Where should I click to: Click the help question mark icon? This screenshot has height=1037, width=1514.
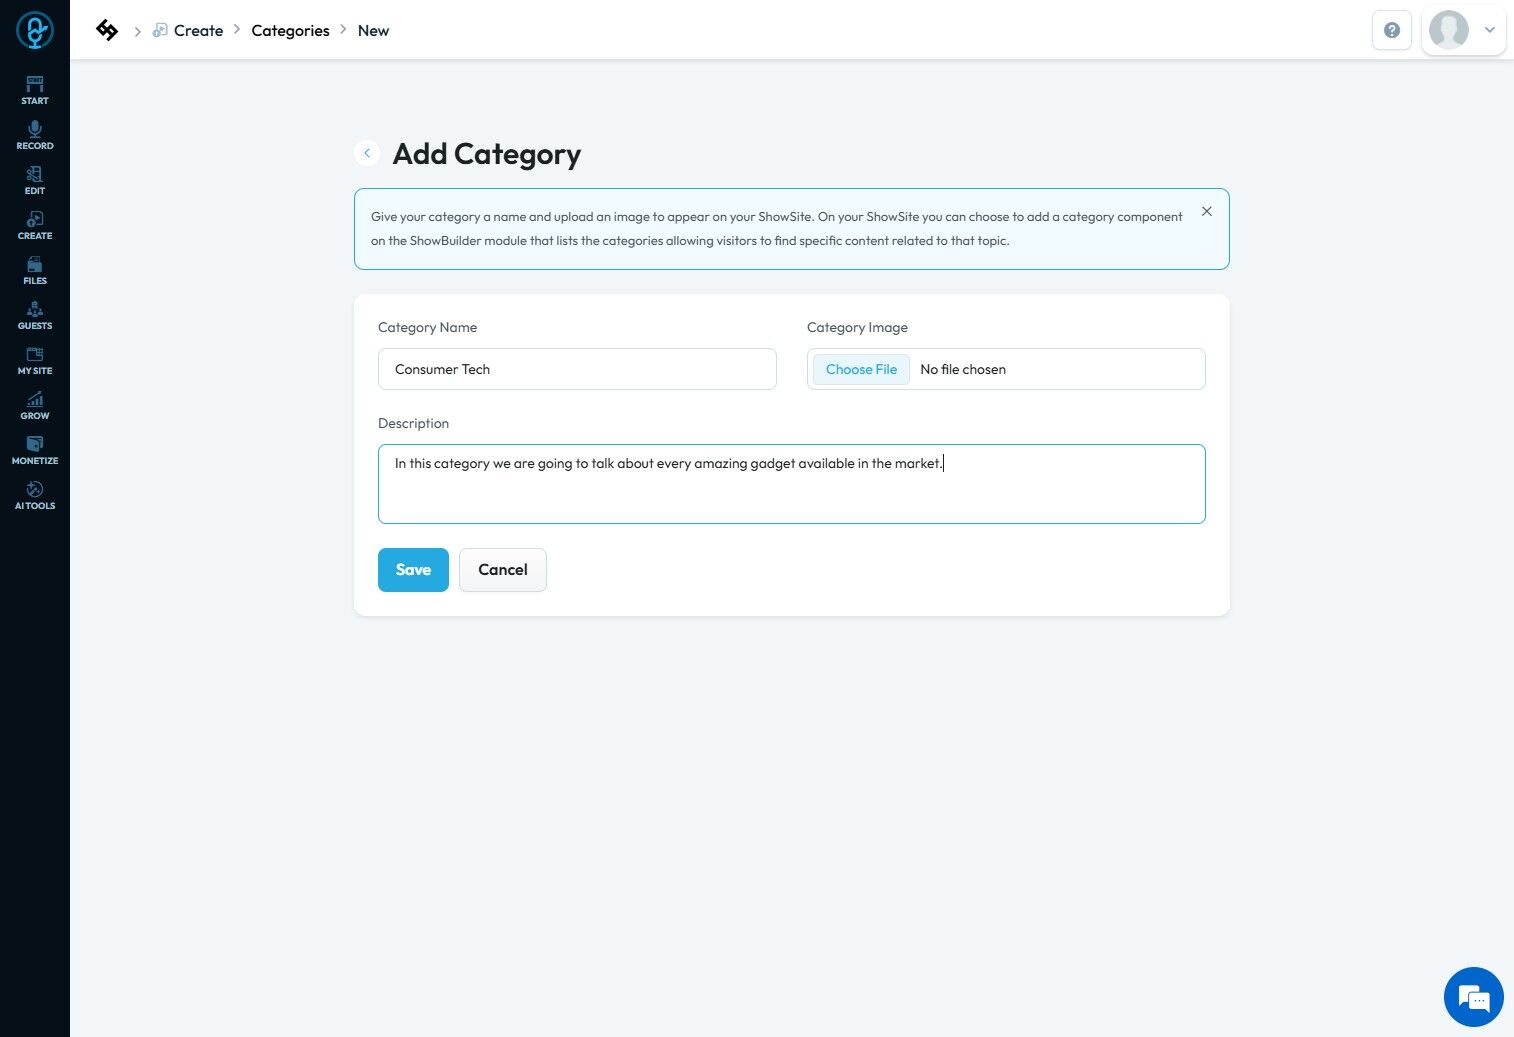point(1391,30)
